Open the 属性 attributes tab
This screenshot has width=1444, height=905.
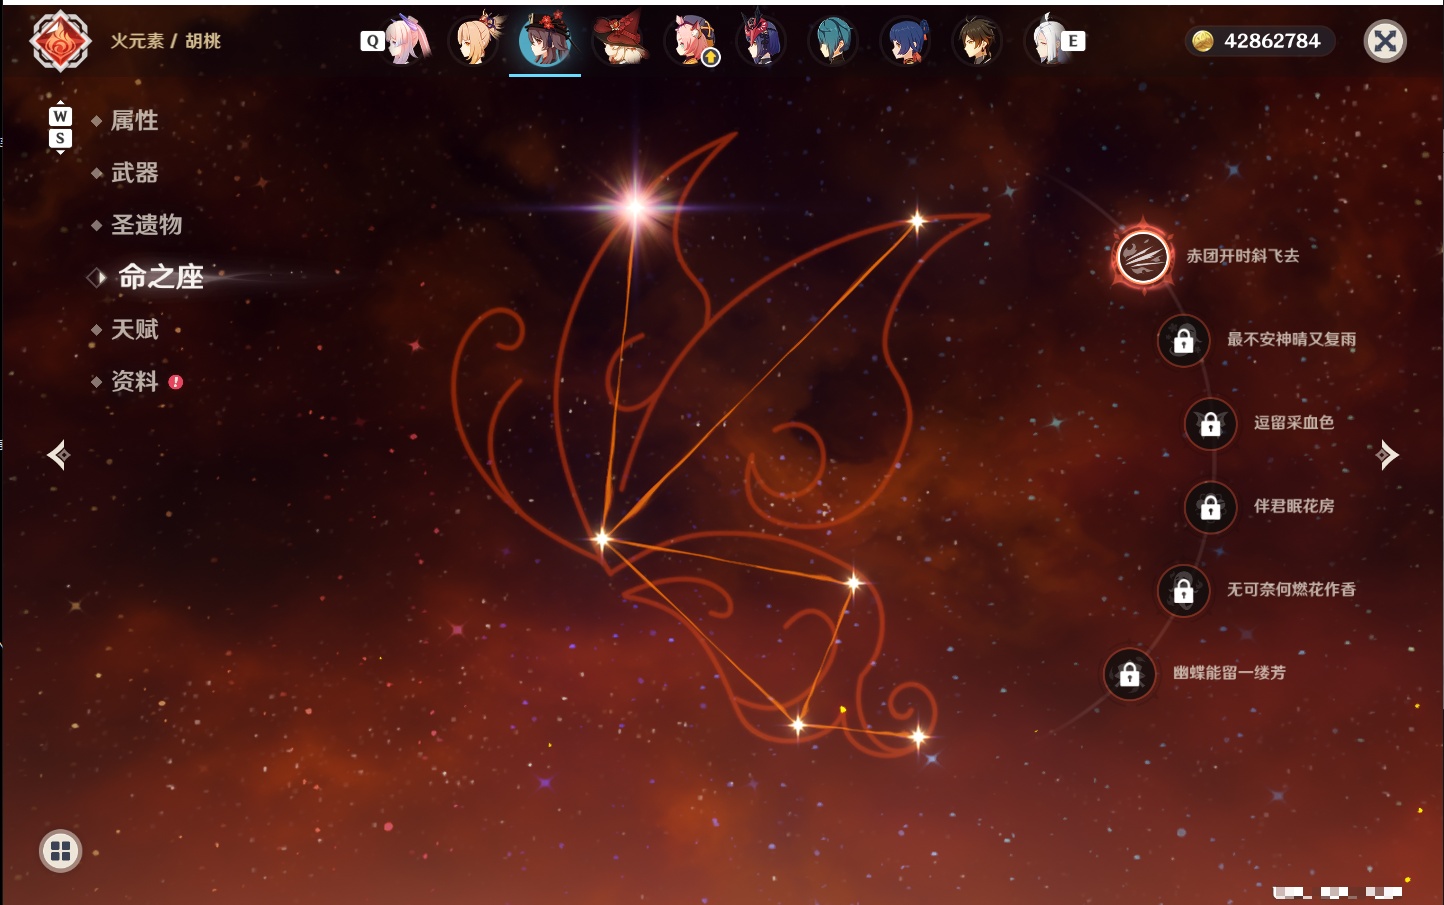click(134, 121)
